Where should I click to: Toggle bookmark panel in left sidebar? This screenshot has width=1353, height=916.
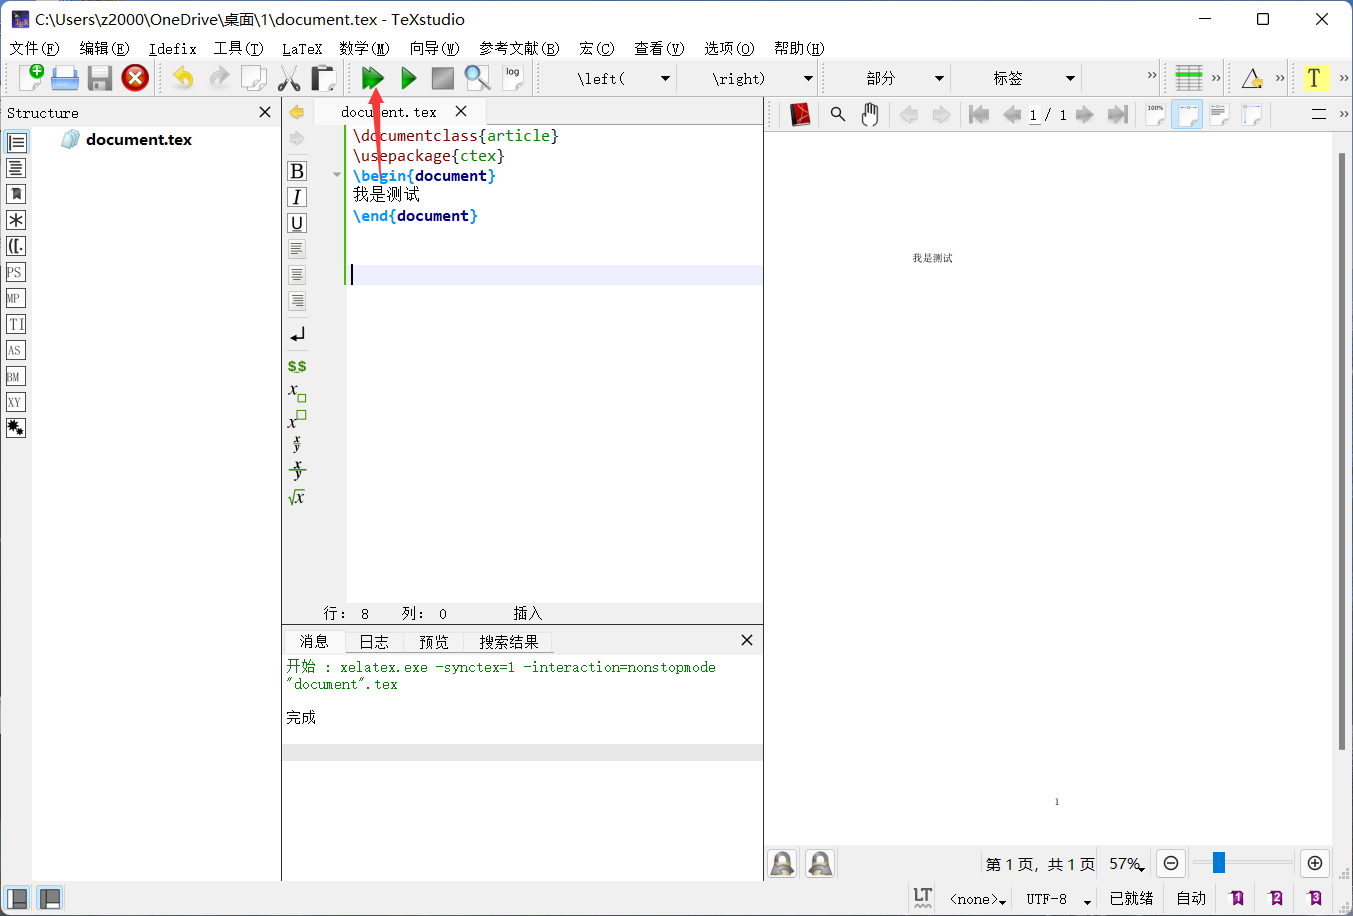tap(15, 194)
